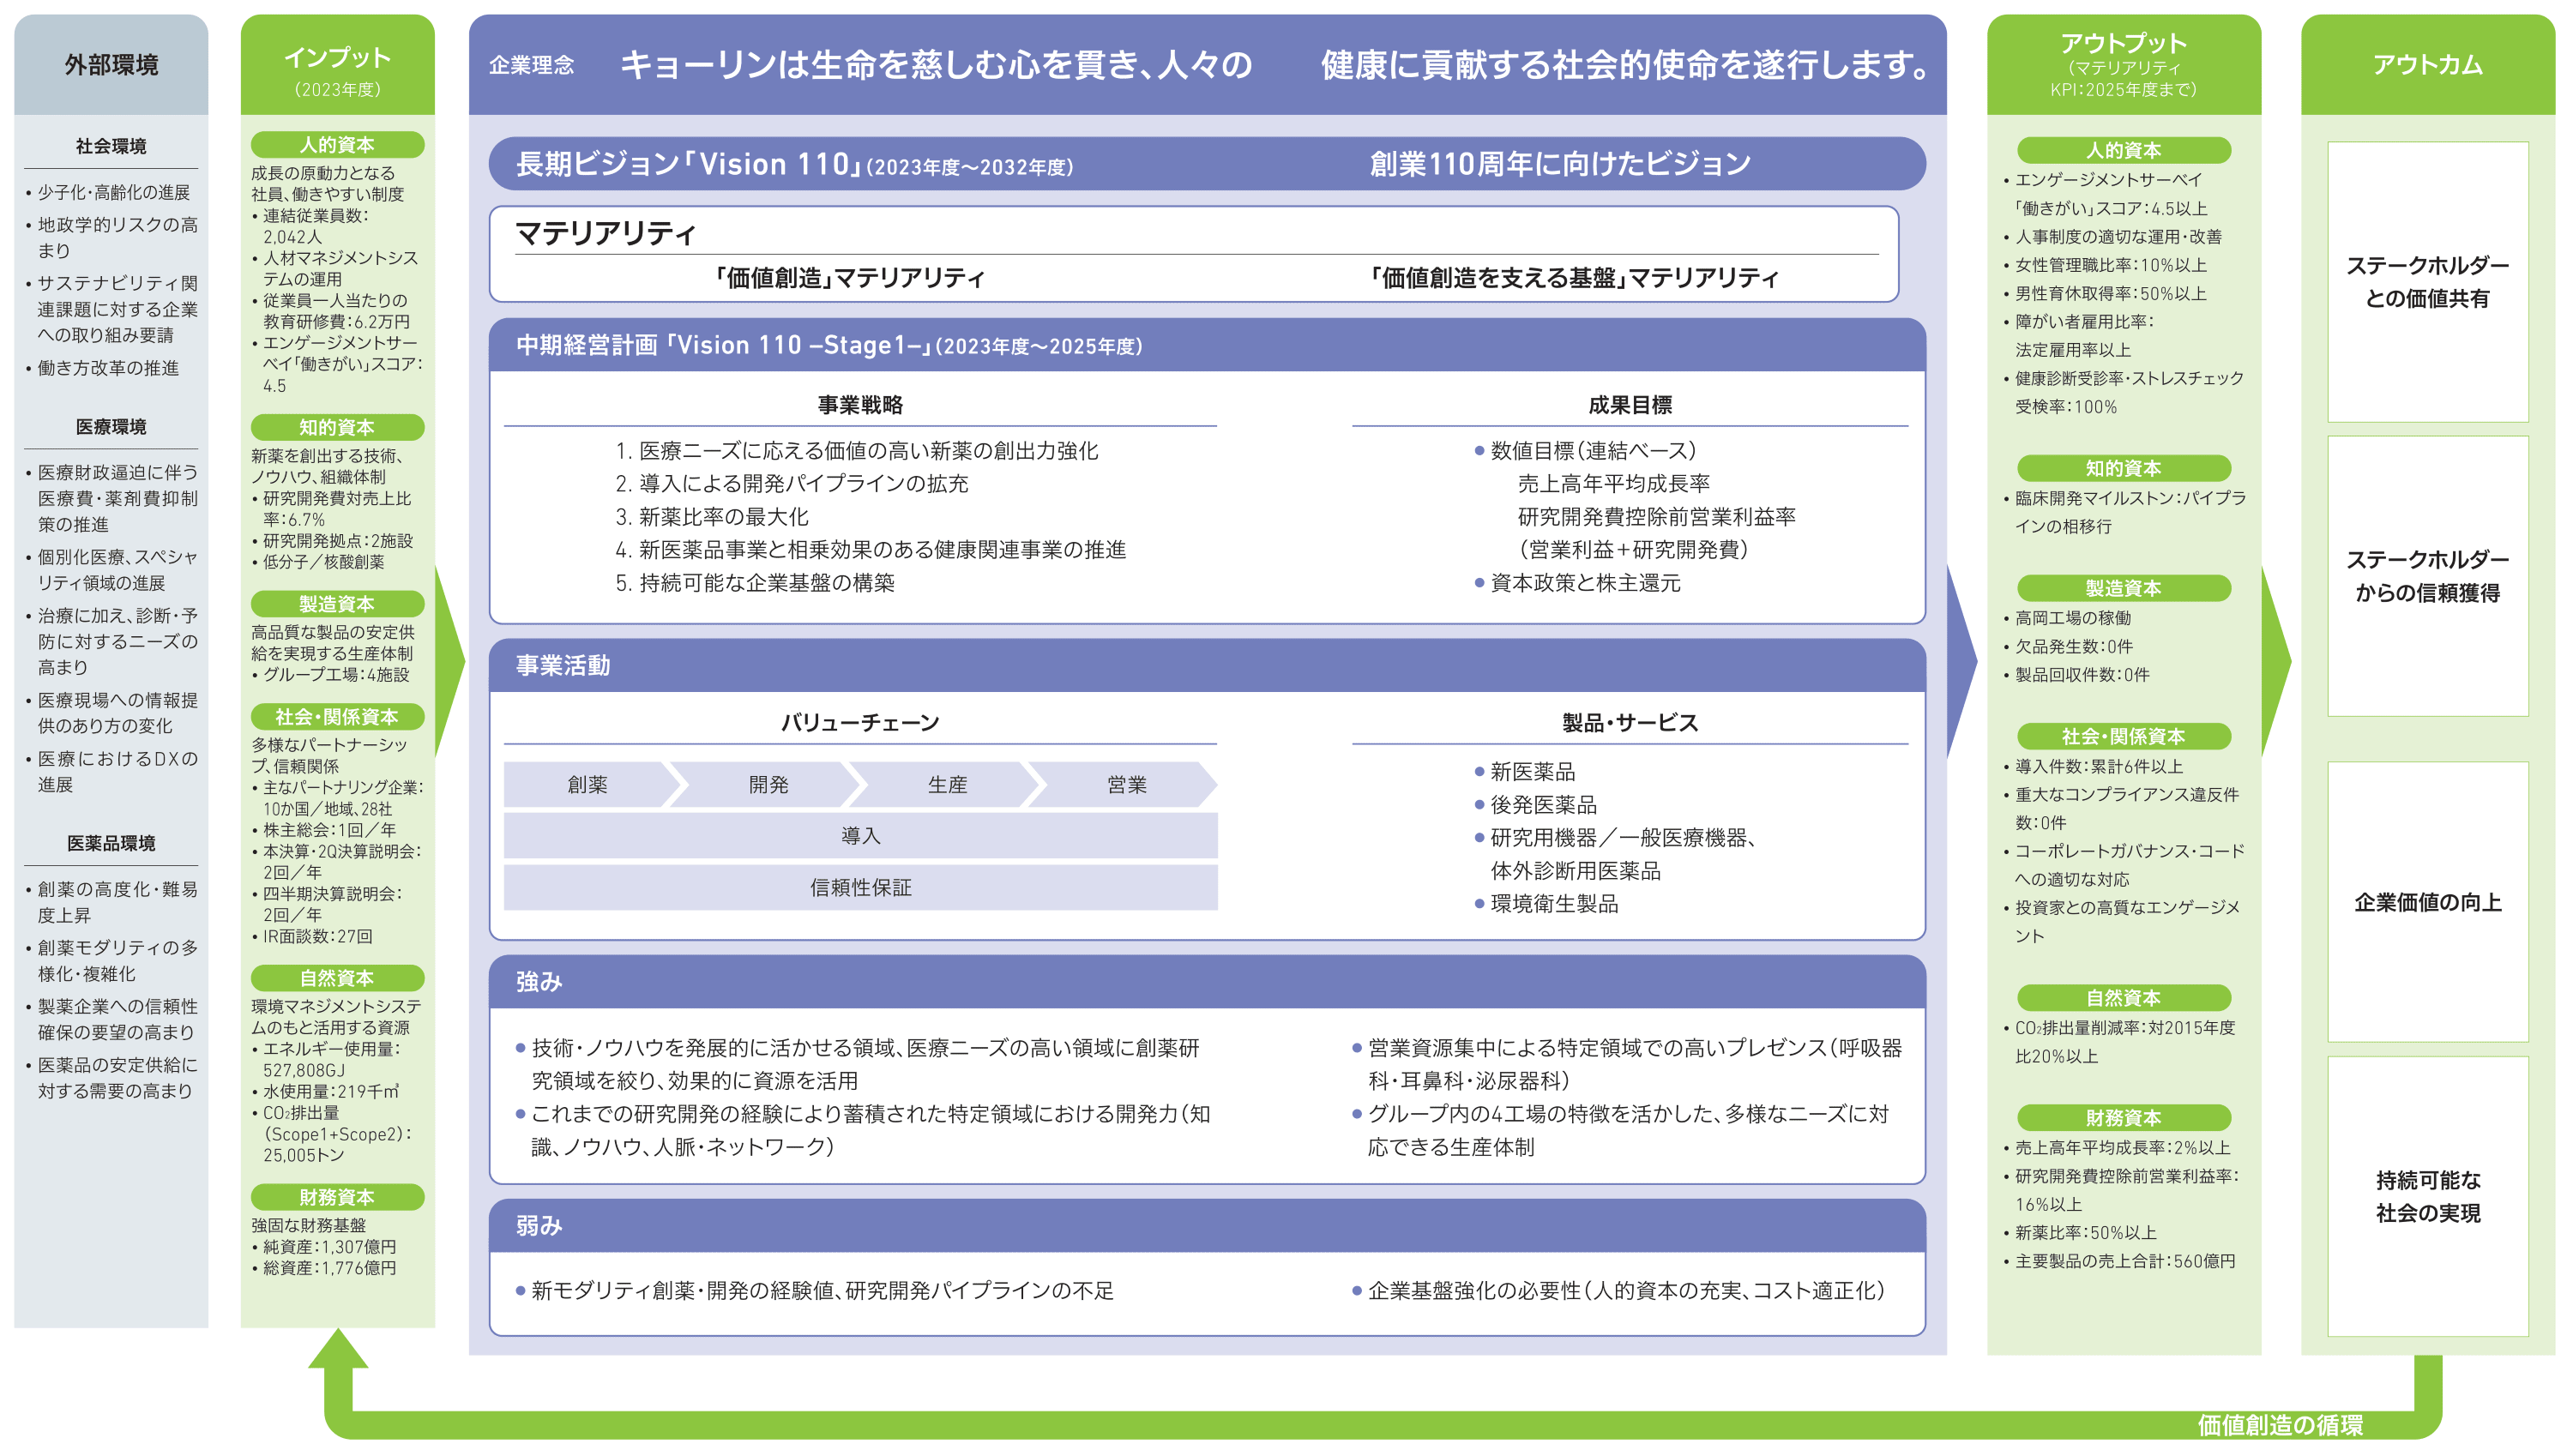Click 創薬の高度化・難易度上昇 item

point(112,902)
